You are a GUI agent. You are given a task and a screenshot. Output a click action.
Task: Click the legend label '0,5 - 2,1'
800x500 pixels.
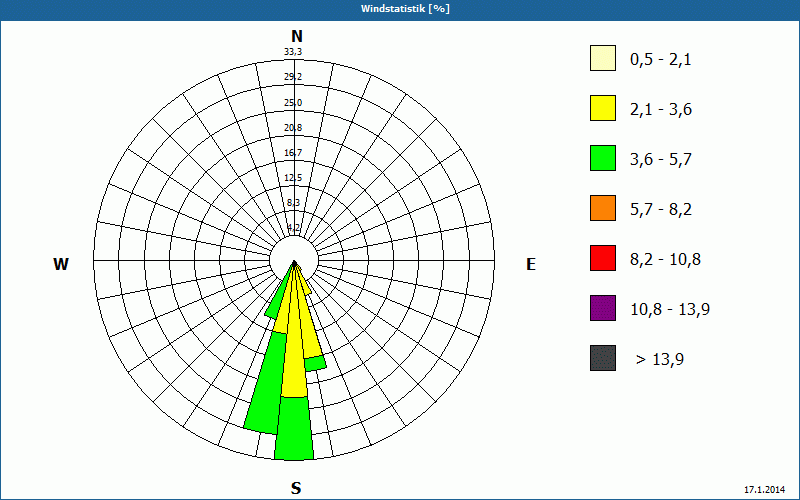click(661, 60)
